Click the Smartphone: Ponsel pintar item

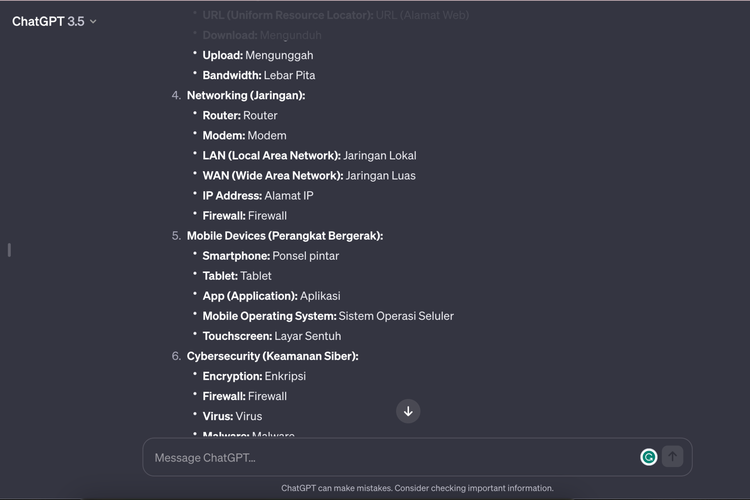pyautogui.click(x=270, y=255)
